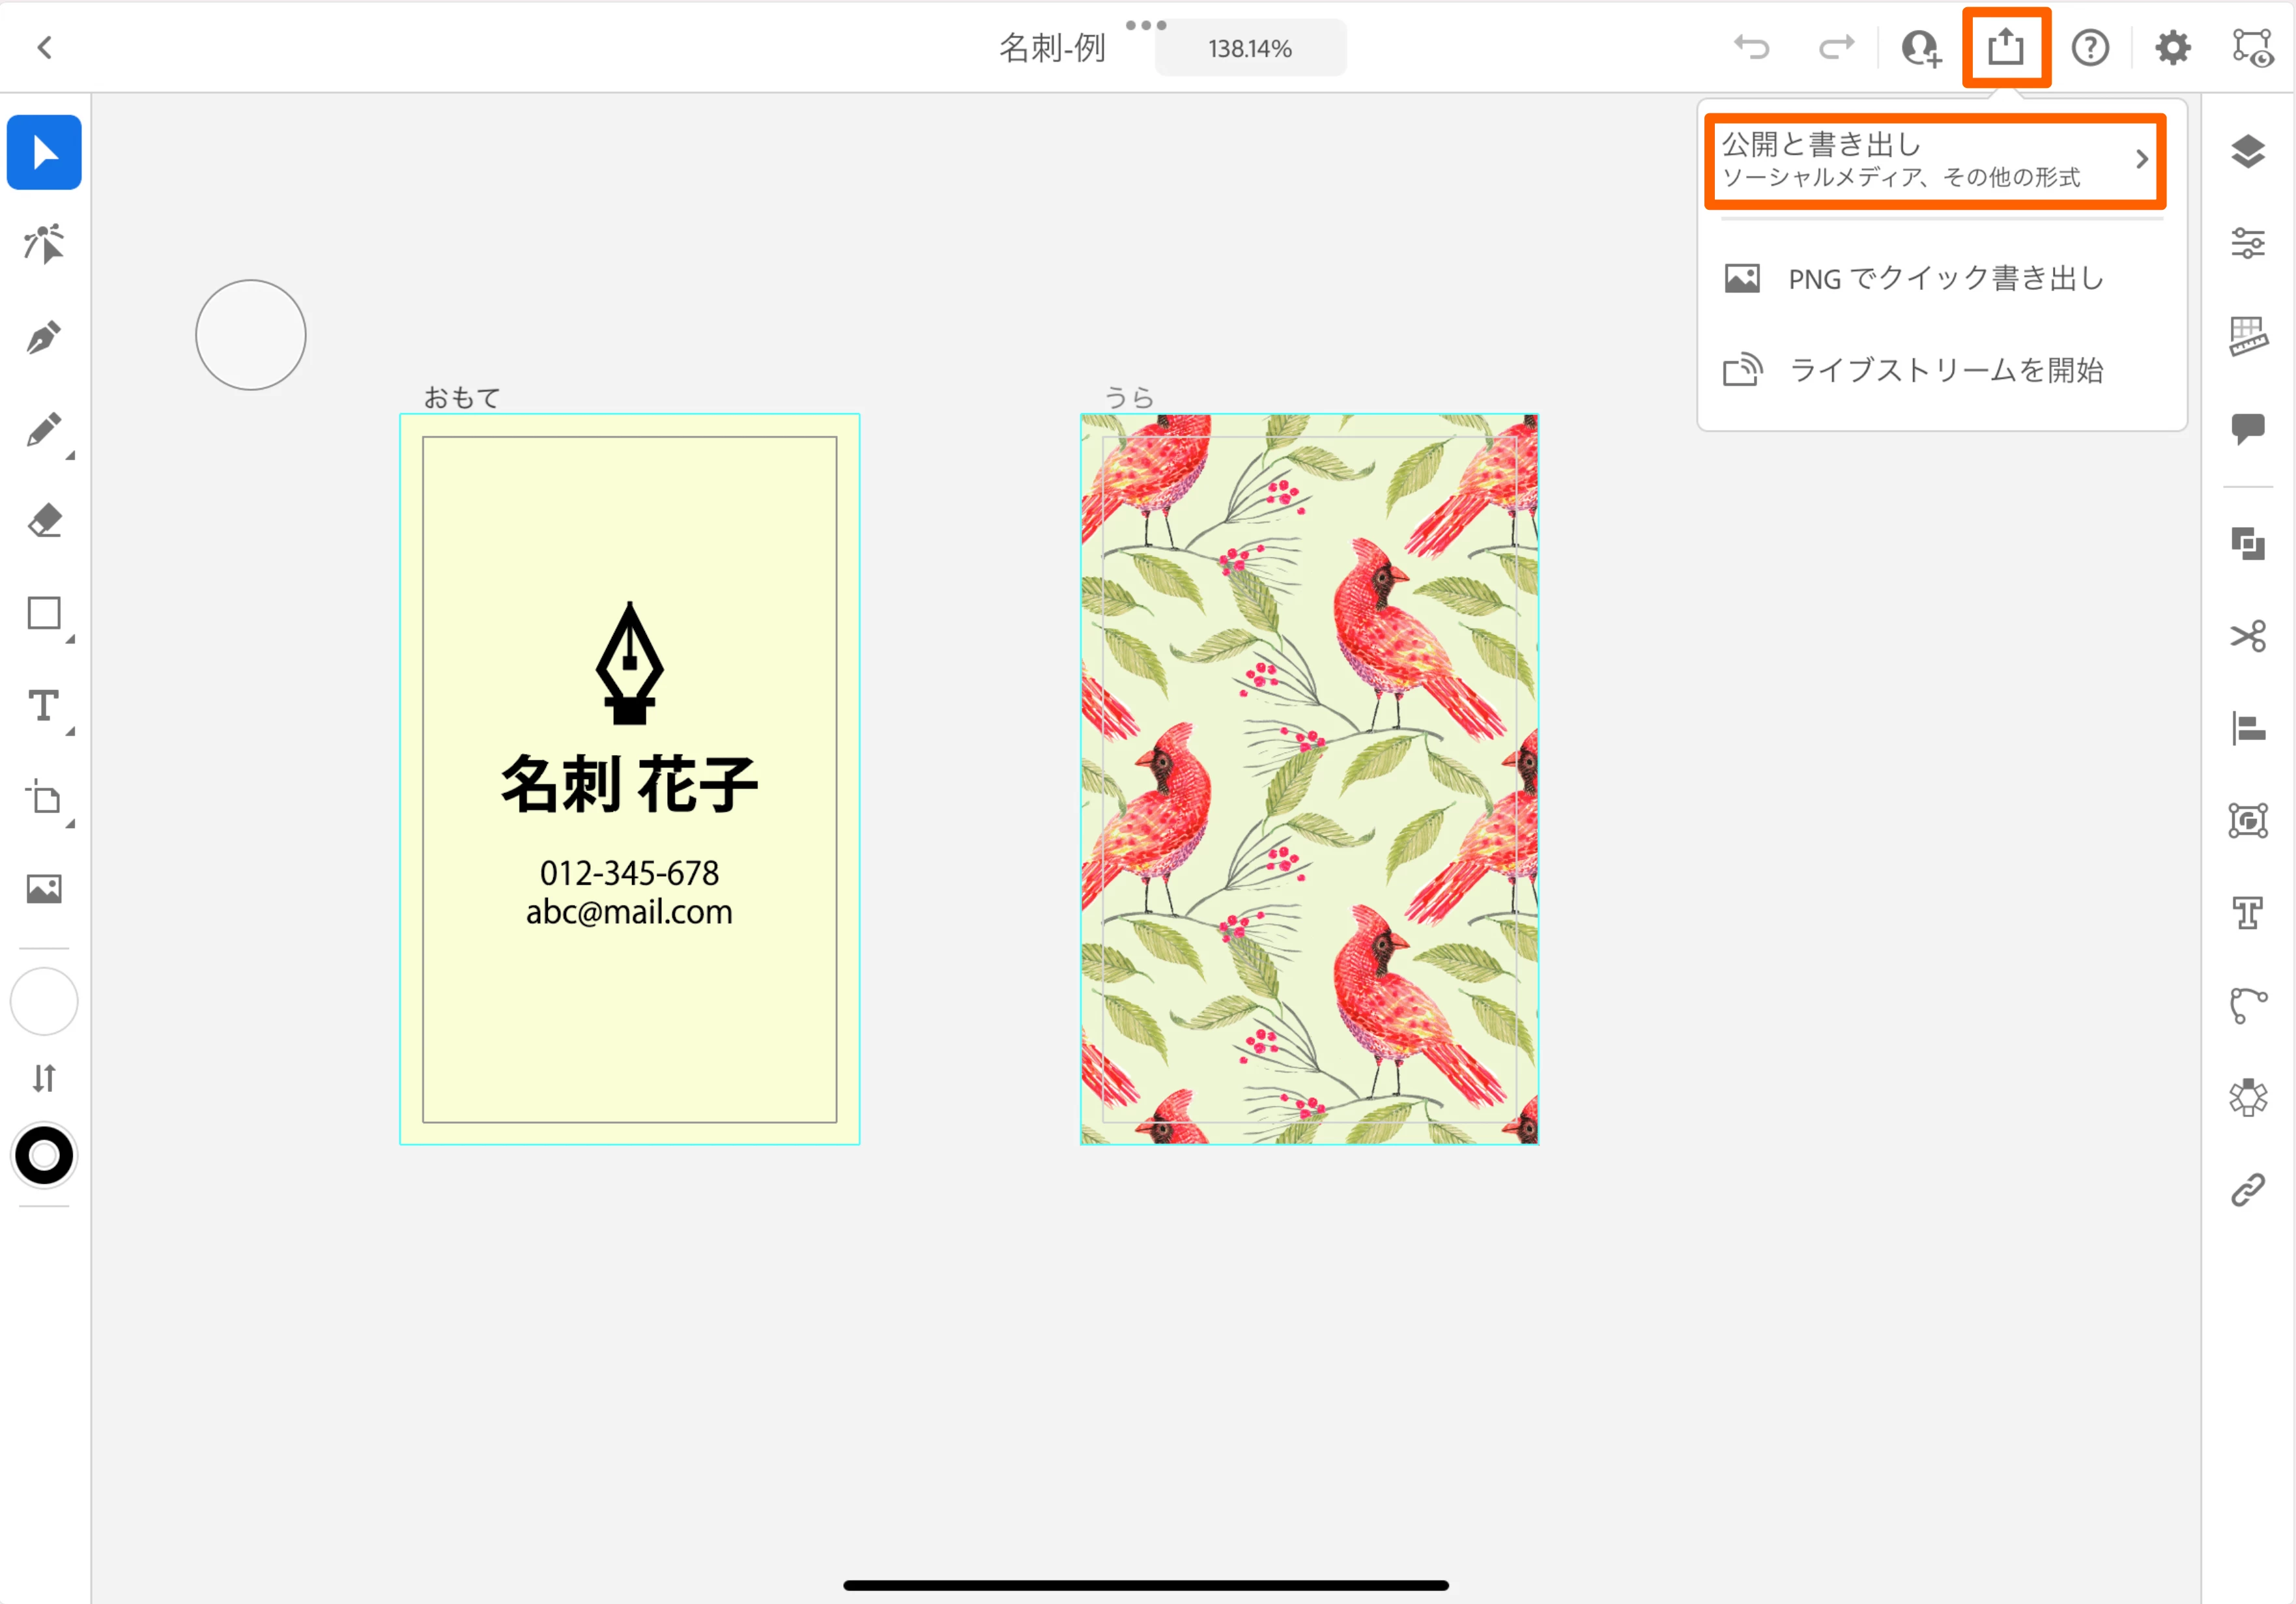The image size is (2296, 1604).
Task: Open the three-dots document options menu
Action: (1146, 25)
